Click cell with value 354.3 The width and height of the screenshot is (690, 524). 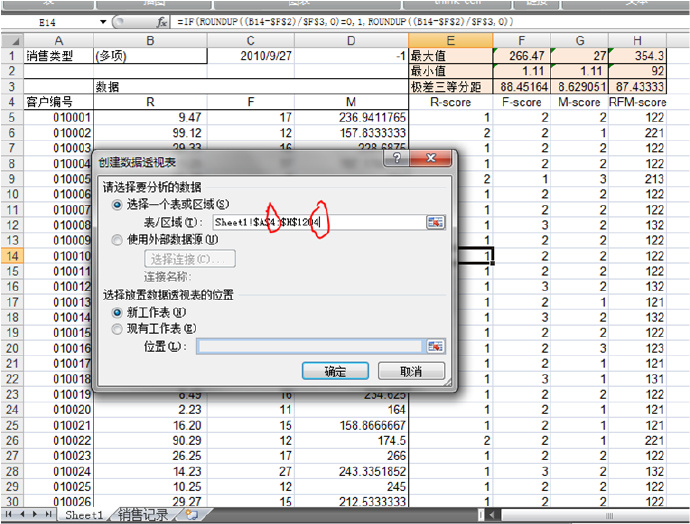637,56
